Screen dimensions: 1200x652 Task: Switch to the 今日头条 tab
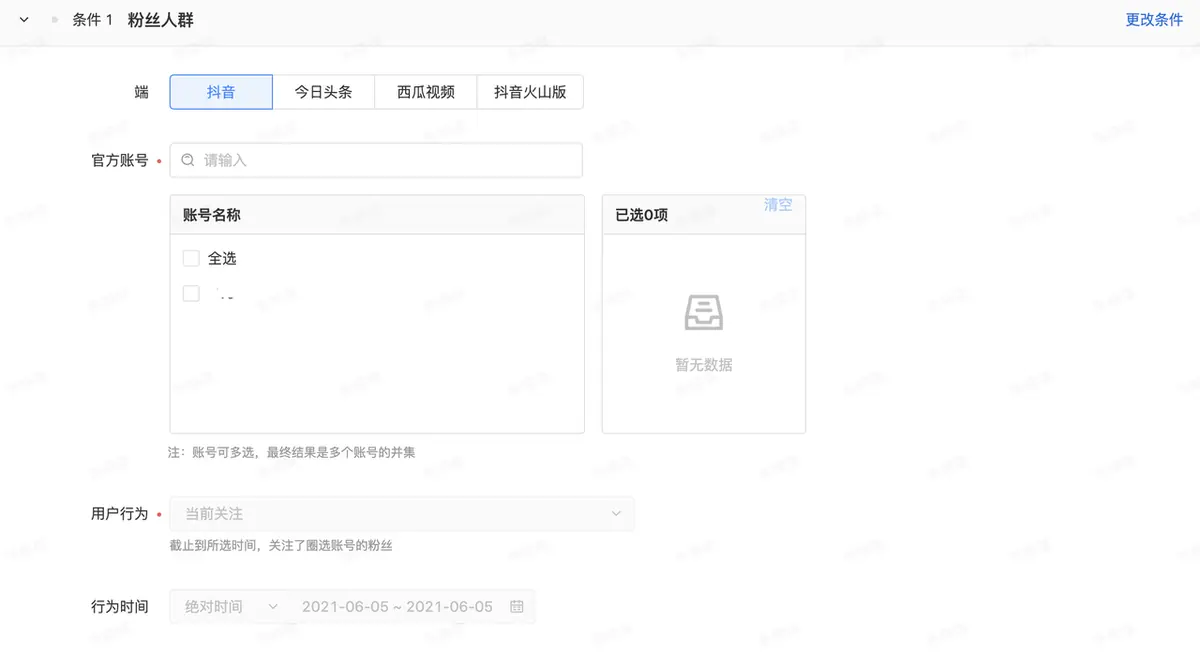(323, 92)
